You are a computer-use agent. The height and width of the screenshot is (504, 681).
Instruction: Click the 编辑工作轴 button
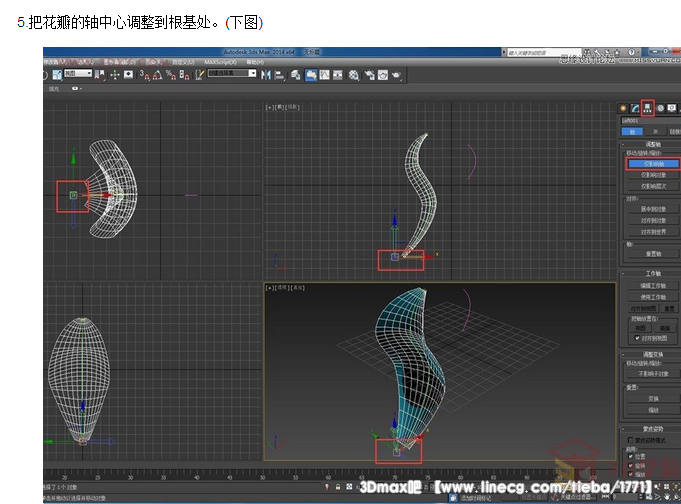pyautogui.click(x=654, y=285)
